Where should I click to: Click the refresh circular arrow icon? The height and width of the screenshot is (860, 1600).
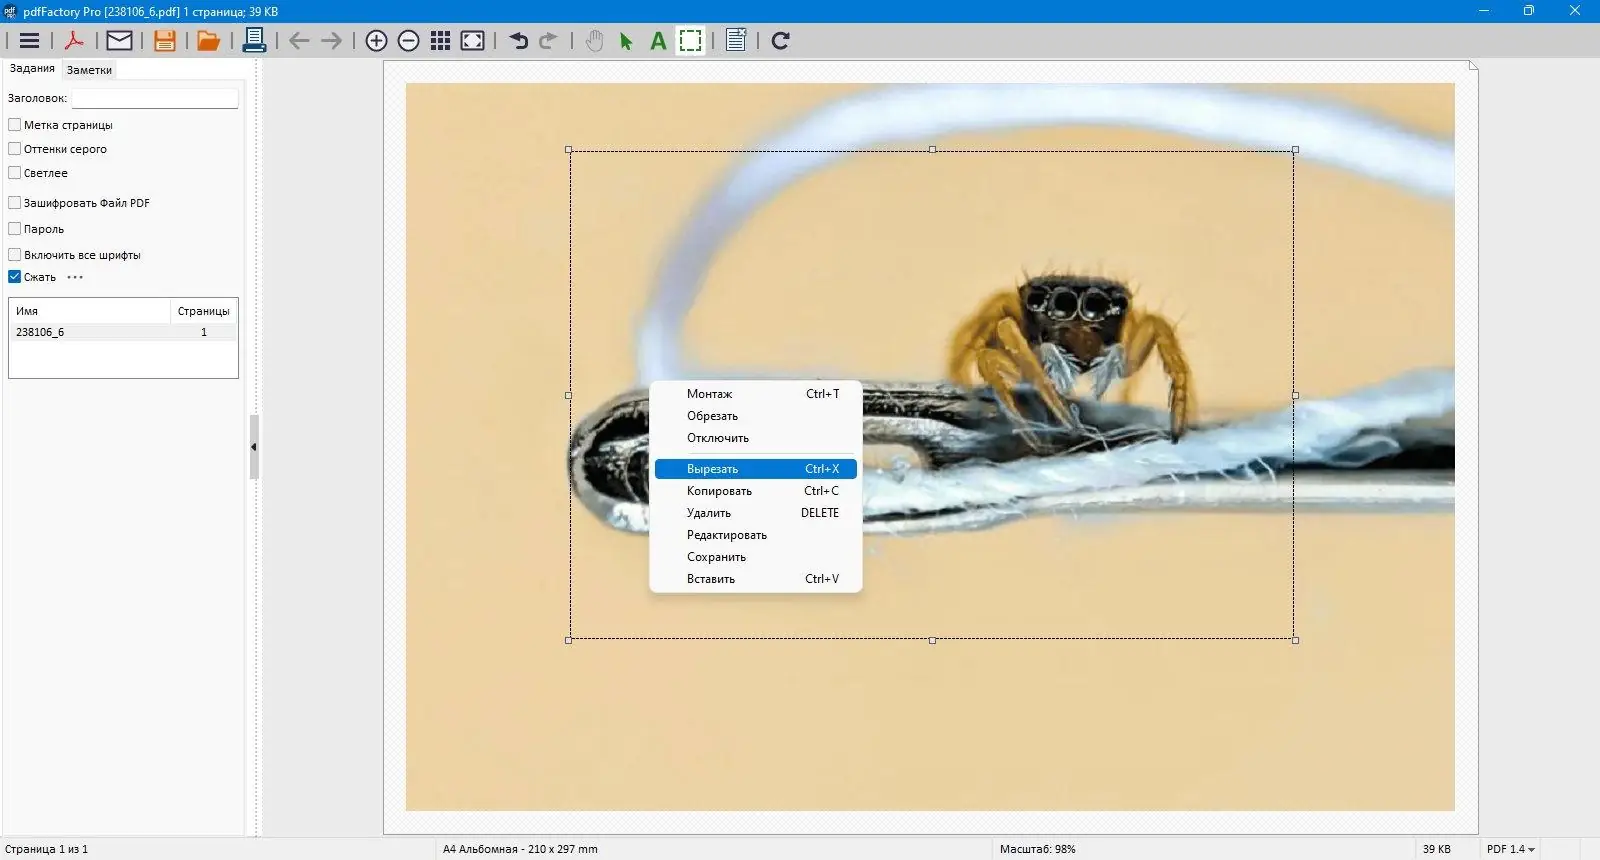781,41
